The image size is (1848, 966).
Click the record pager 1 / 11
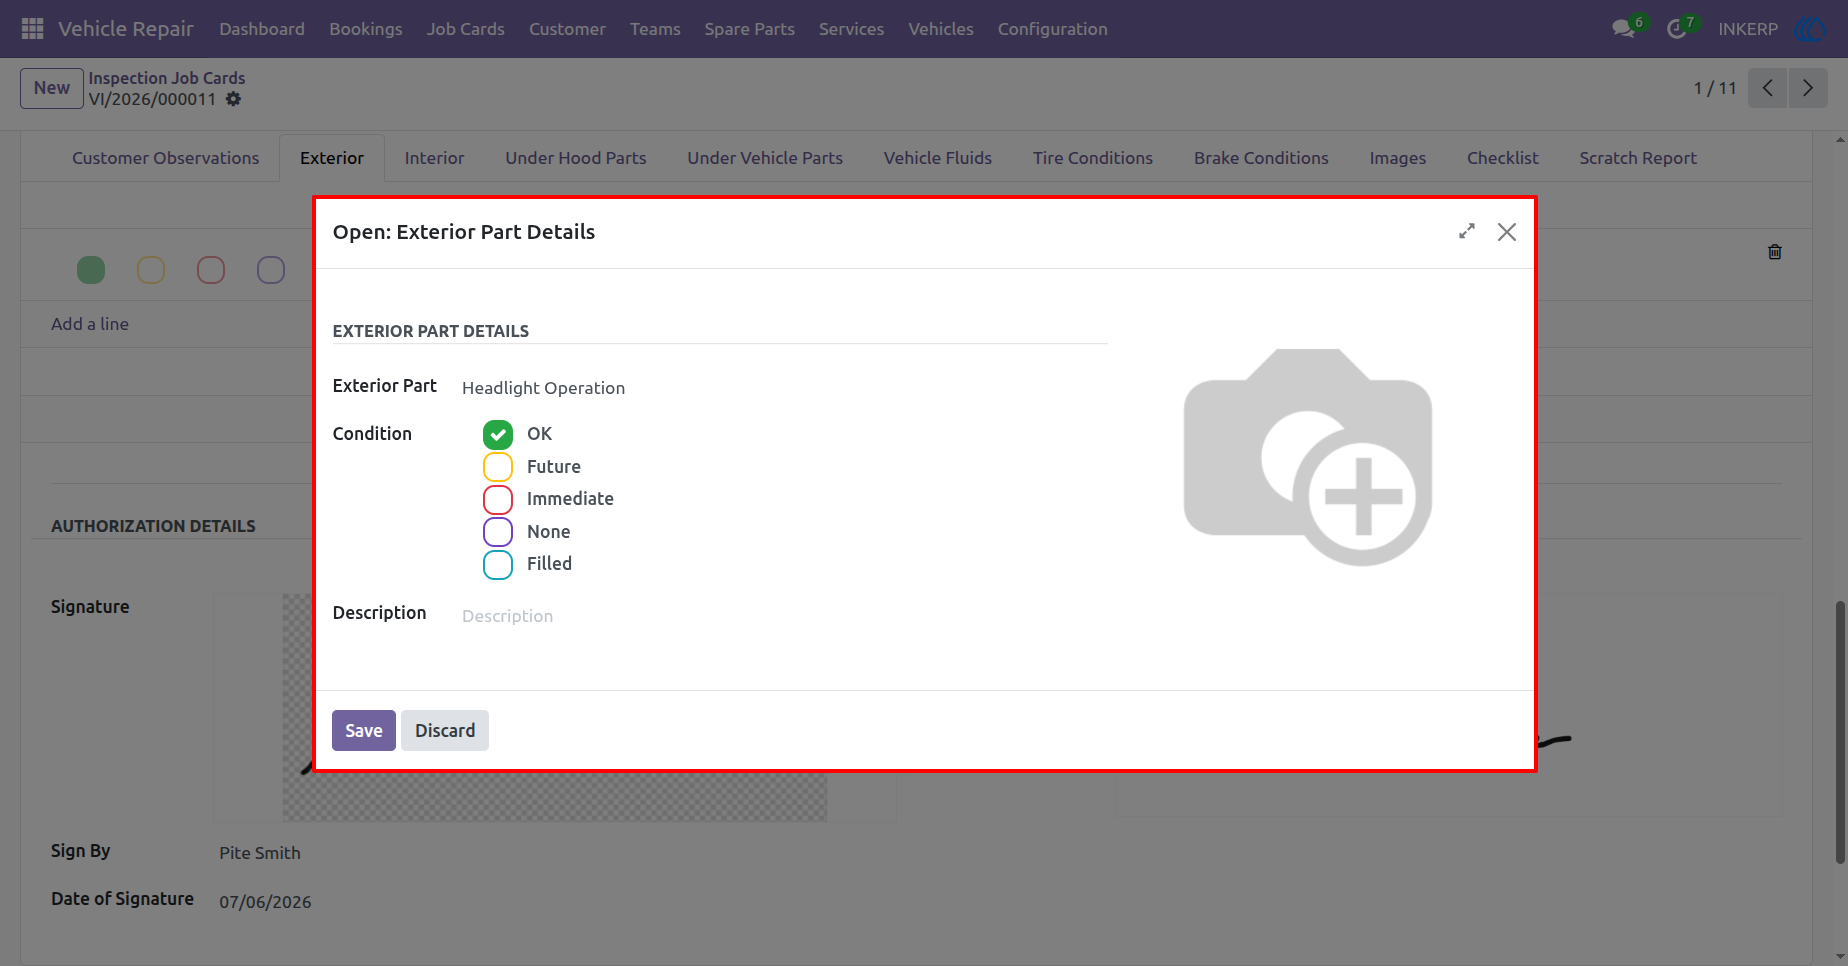[1715, 88]
